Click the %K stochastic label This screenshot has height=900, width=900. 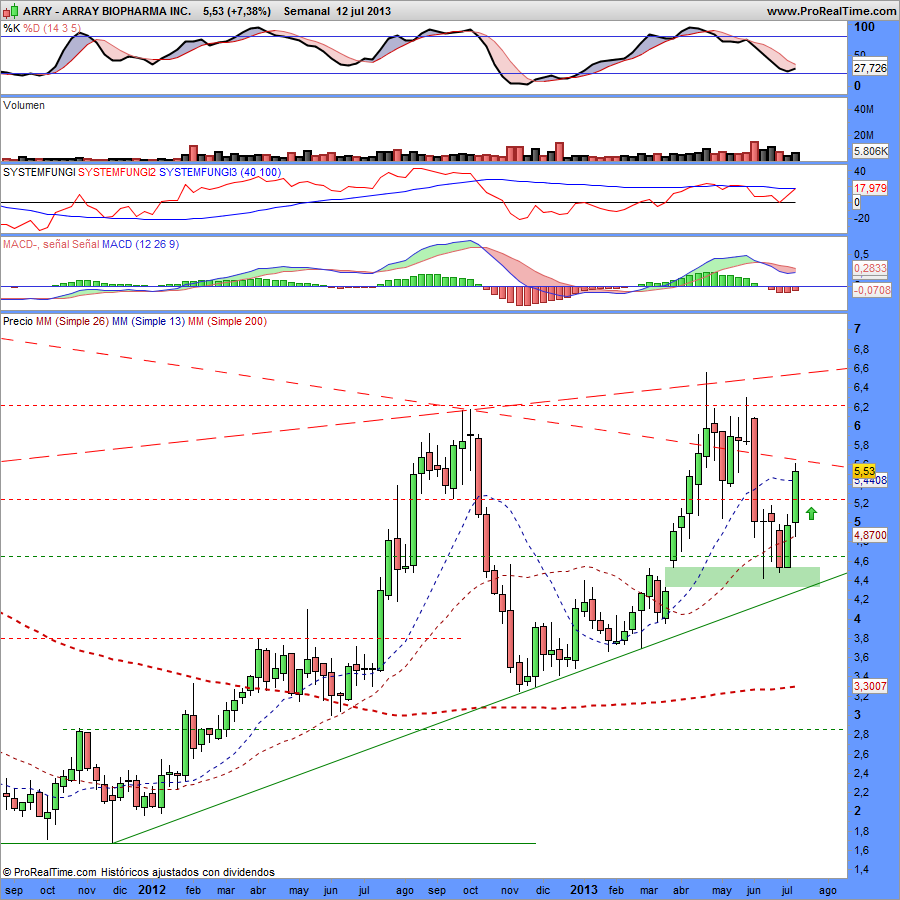pos(12,28)
